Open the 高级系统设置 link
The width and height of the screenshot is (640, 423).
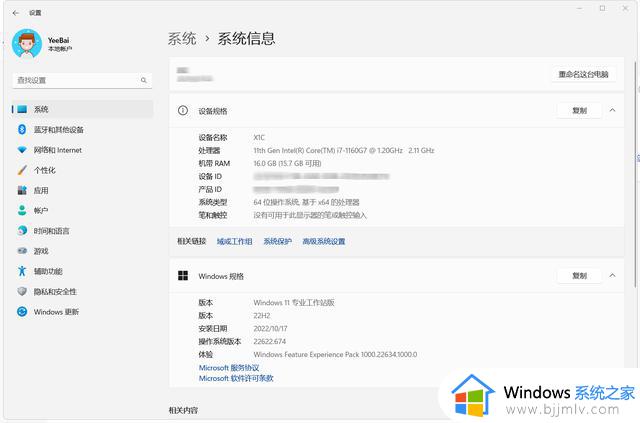(x=324, y=241)
